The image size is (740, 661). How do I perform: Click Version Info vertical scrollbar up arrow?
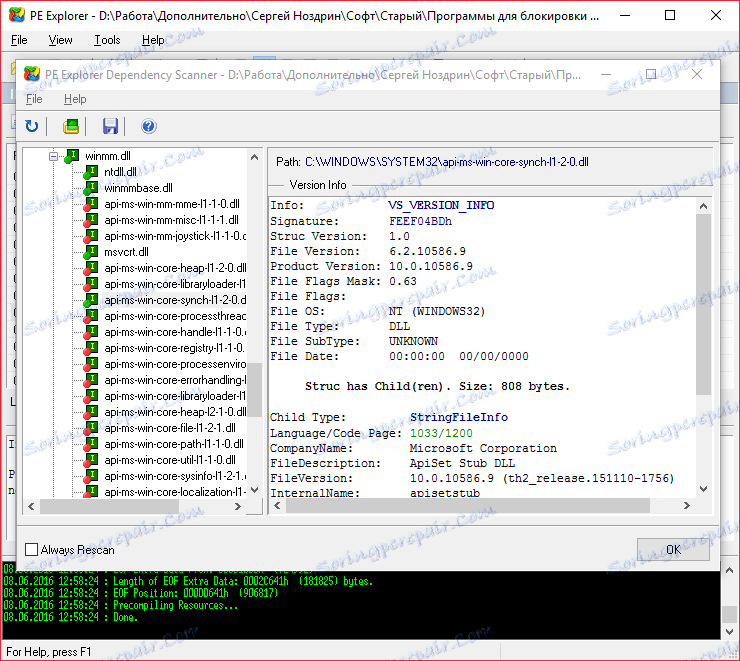(x=703, y=206)
